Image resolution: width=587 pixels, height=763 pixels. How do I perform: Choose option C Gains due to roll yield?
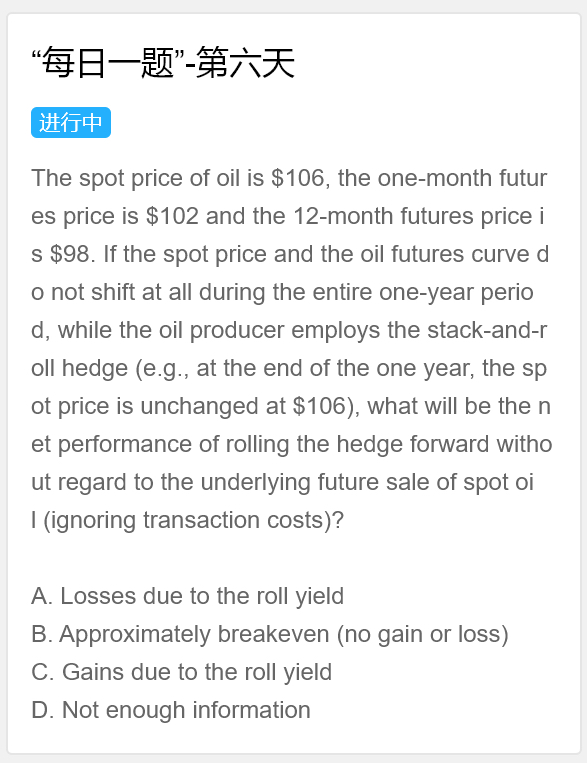click(182, 672)
